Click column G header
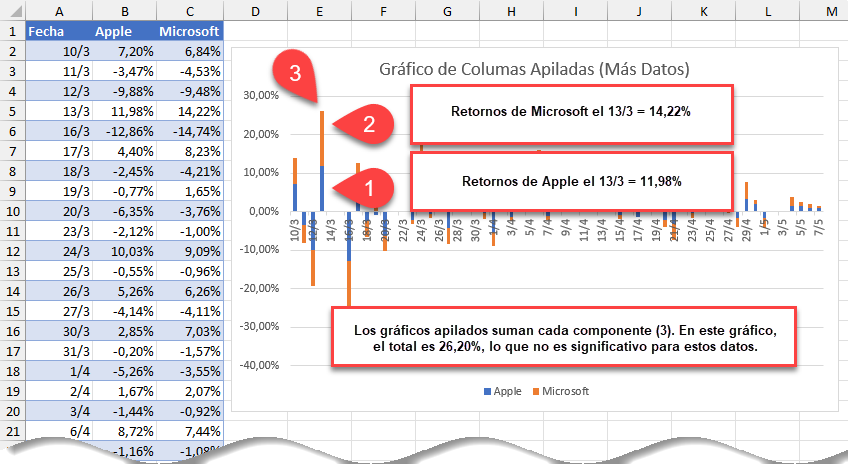Image resolution: width=848 pixels, height=464 pixels. 447,11
